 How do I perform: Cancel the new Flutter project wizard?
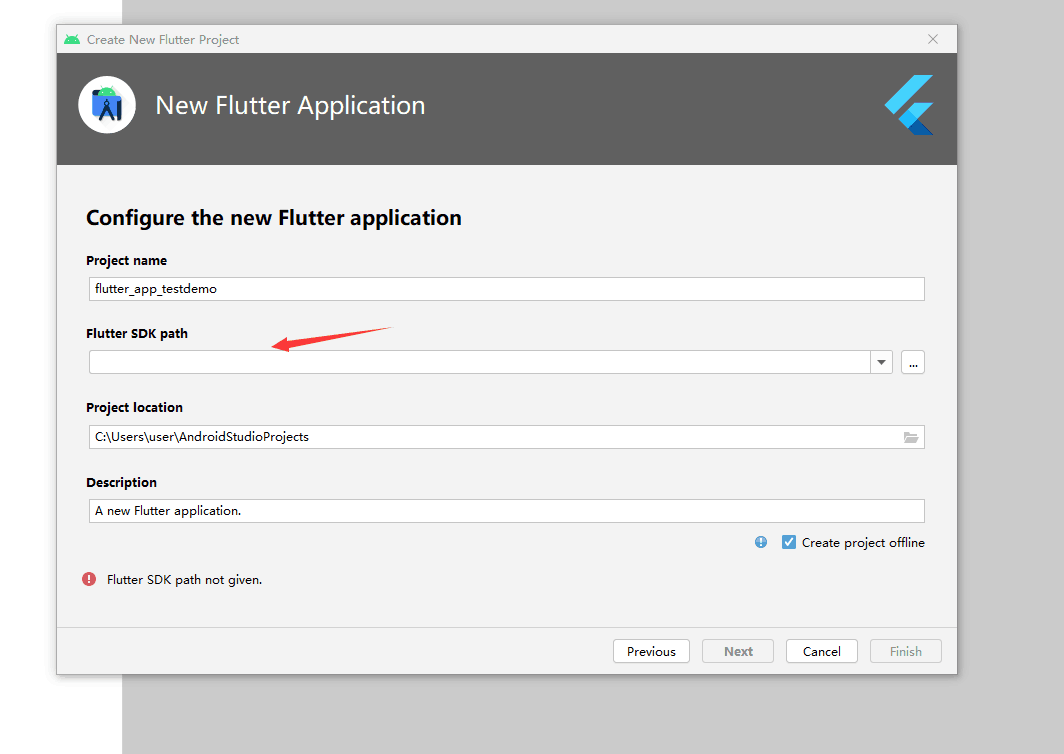tap(822, 651)
